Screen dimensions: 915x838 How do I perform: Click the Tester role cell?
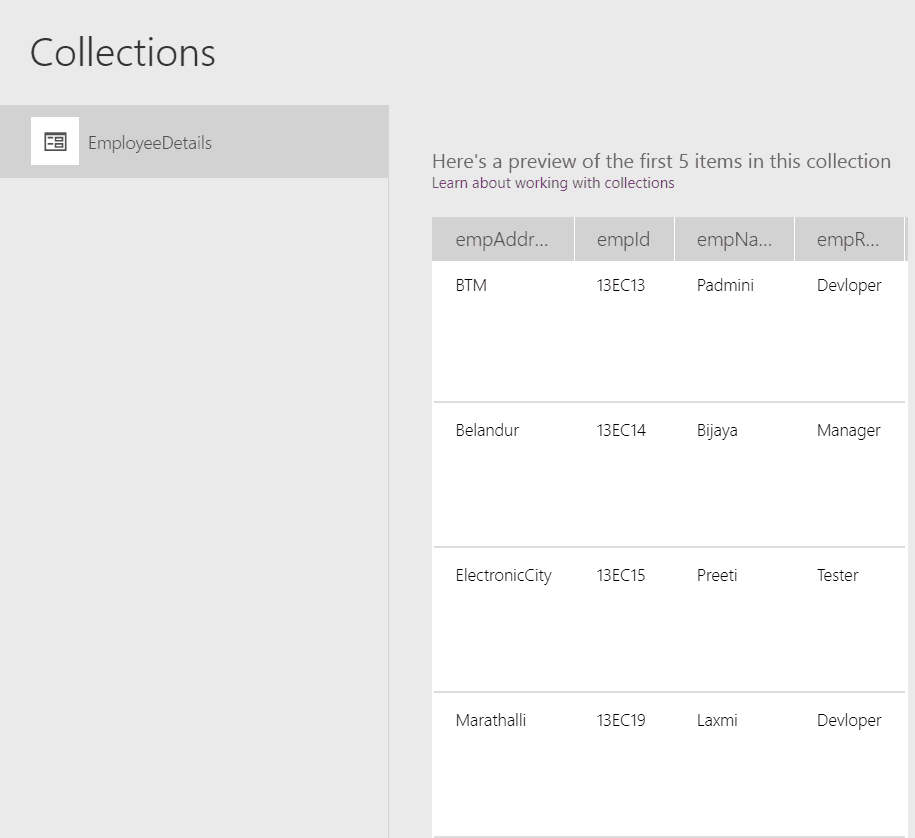click(x=837, y=575)
